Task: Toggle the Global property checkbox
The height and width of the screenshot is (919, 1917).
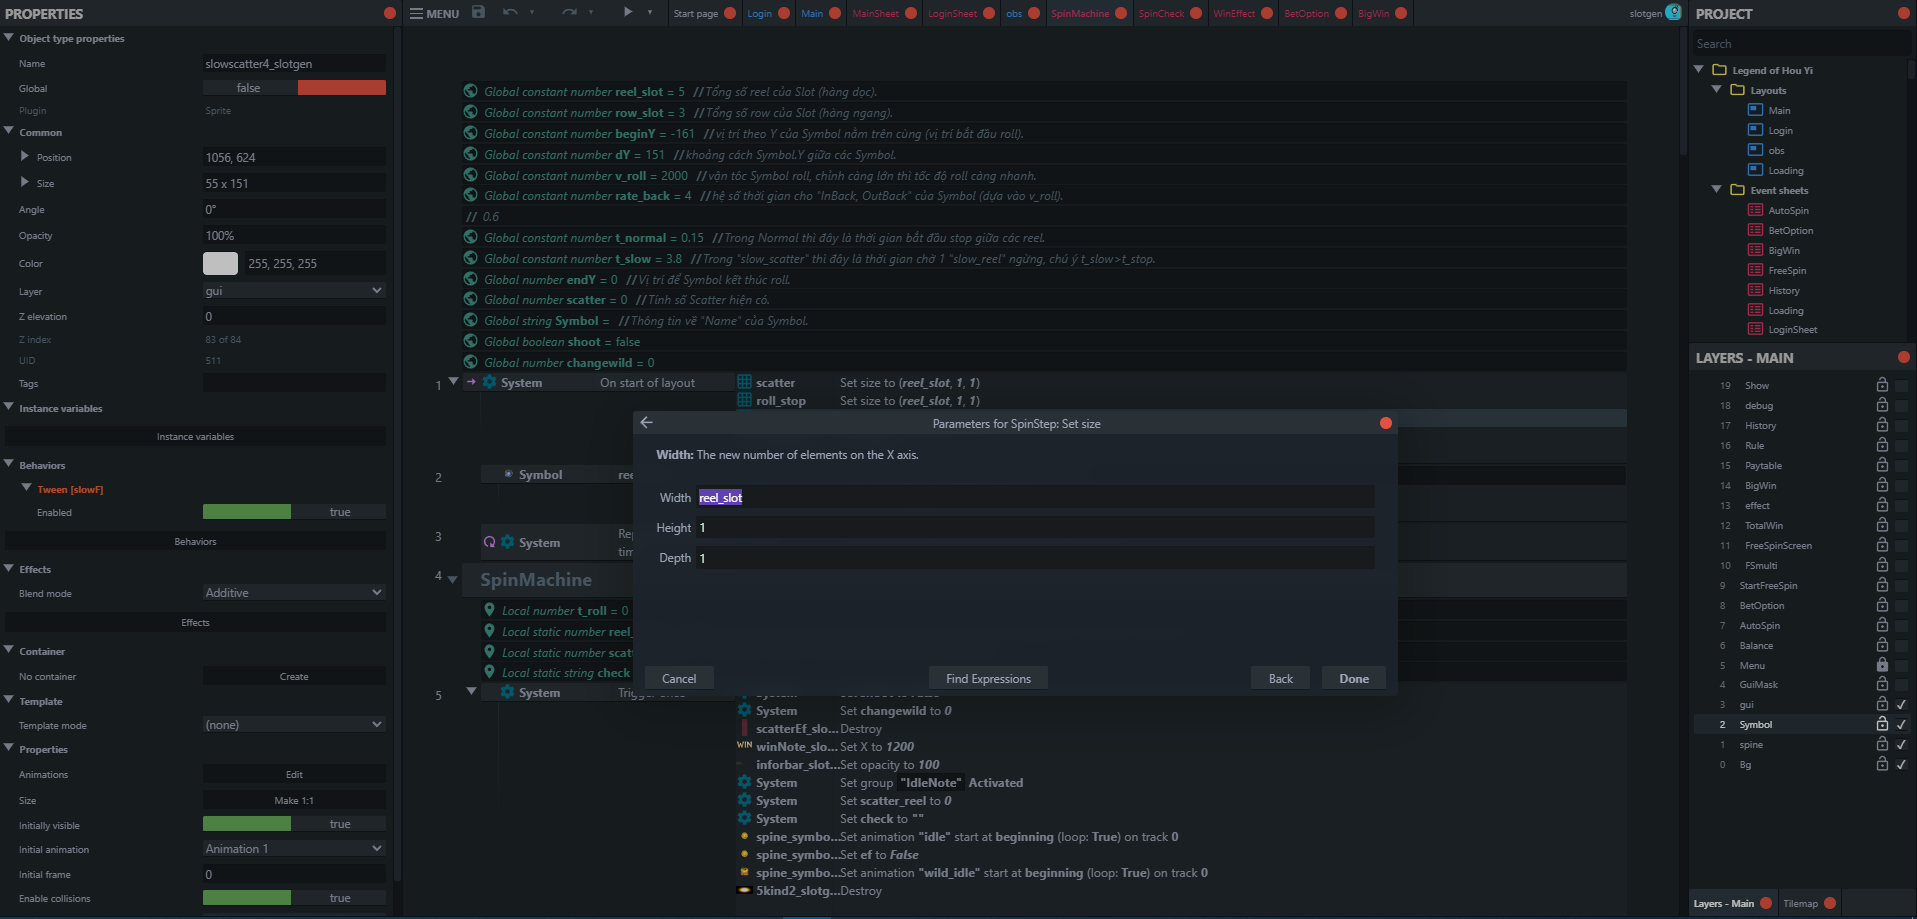Action: click(x=294, y=88)
